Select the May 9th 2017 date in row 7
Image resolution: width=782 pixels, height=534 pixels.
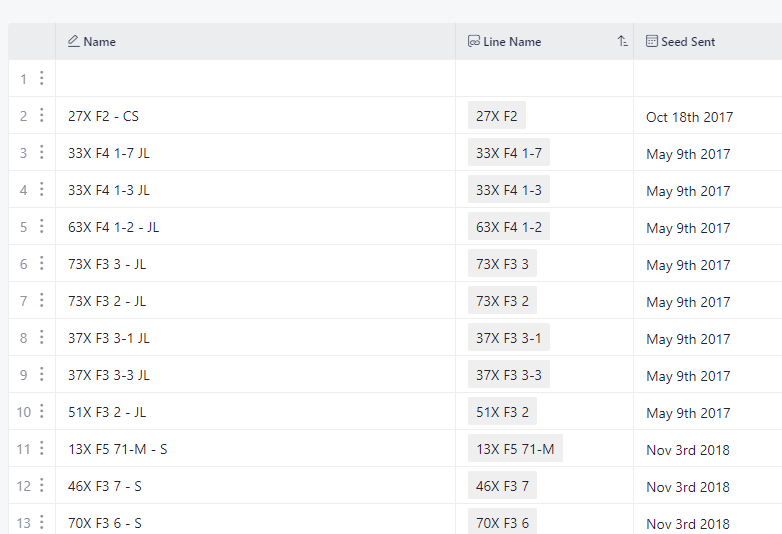(x=688, y=302)
